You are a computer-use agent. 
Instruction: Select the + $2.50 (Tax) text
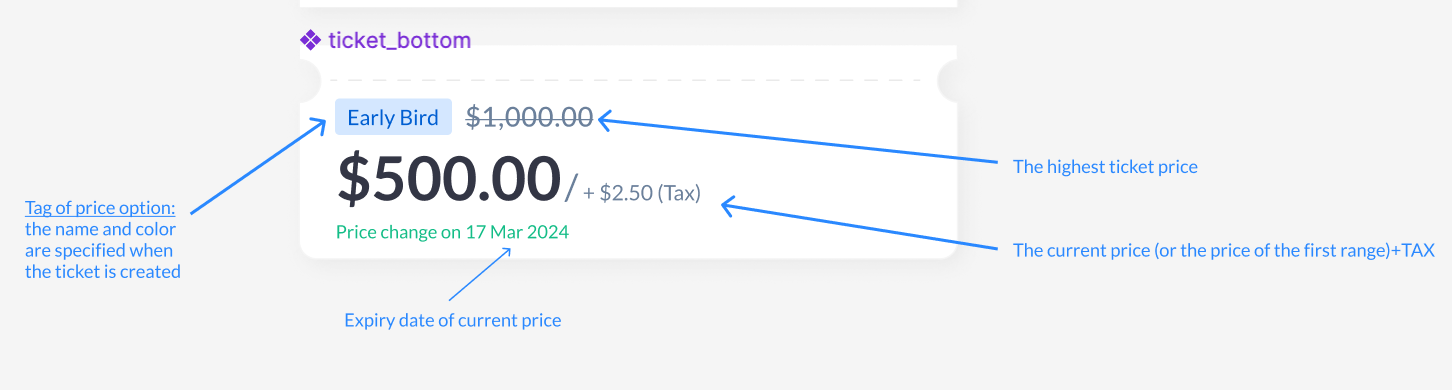pos(642,193)
